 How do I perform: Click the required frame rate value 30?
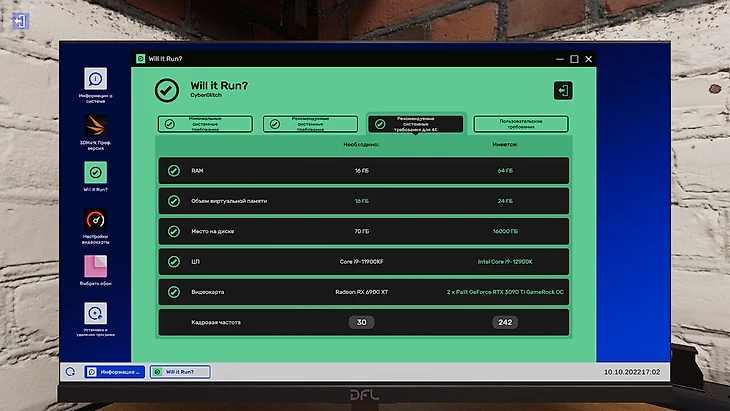tap(361, 322)
